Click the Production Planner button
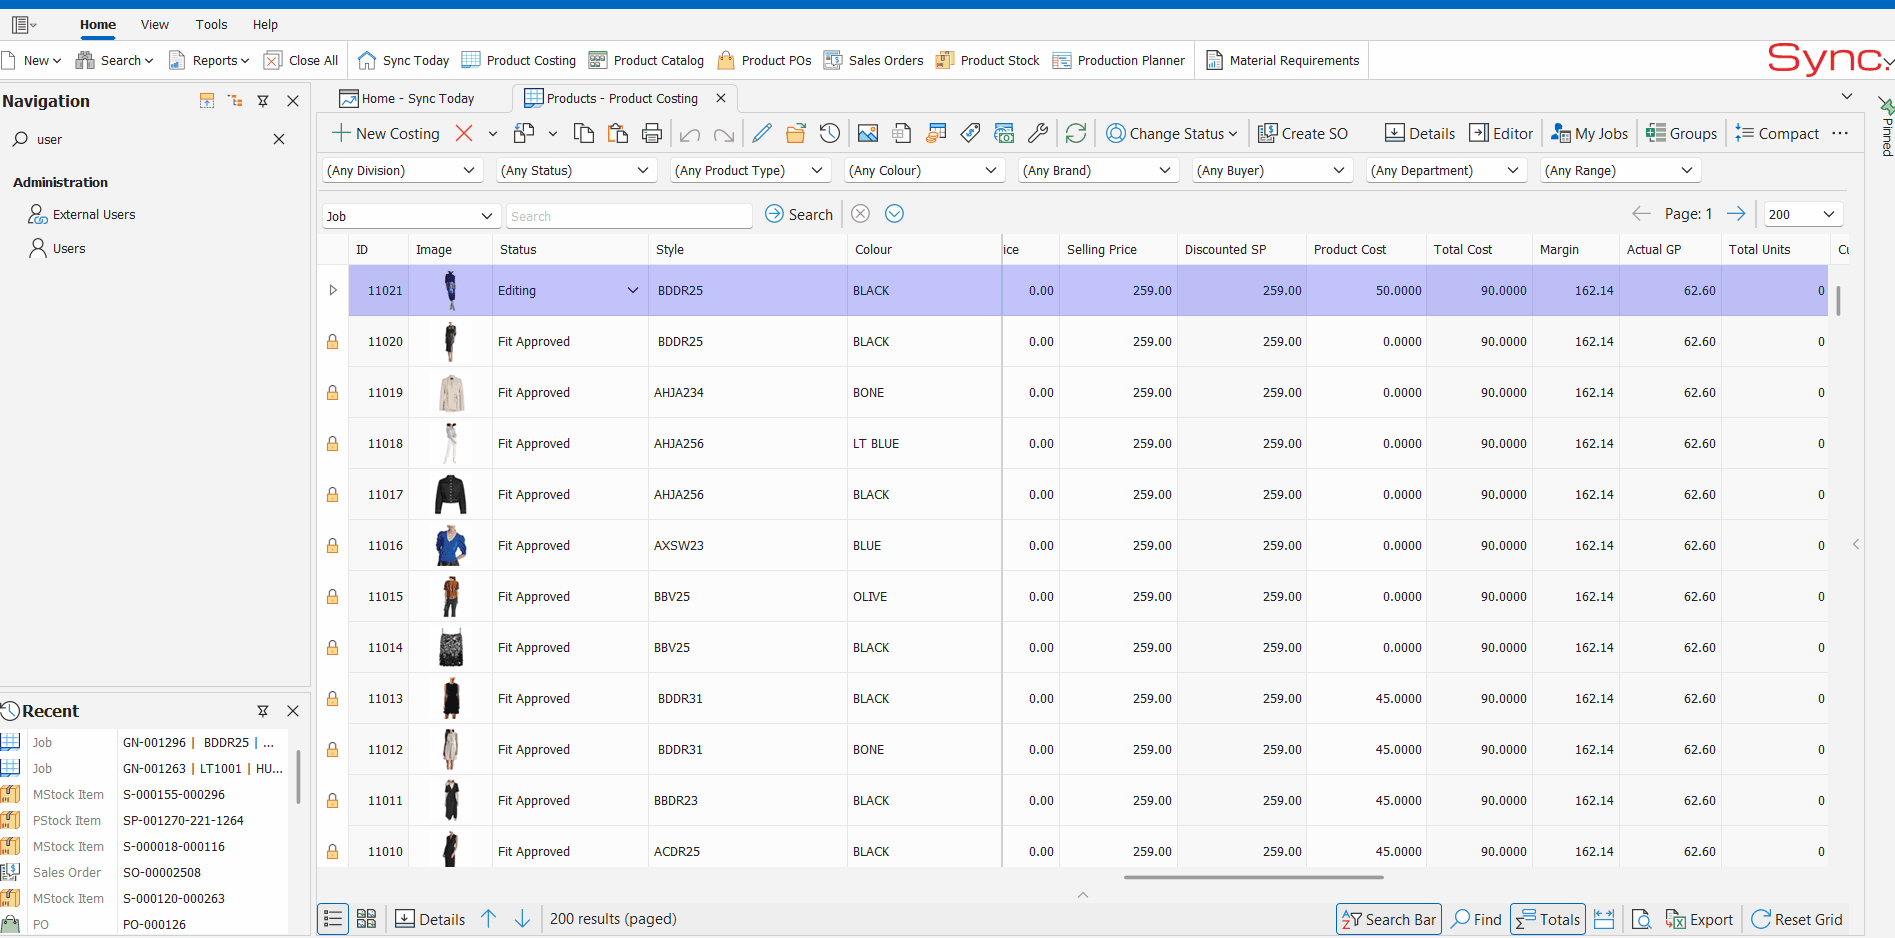Viewport: 1895px width, 938px height. (1118, 60)
